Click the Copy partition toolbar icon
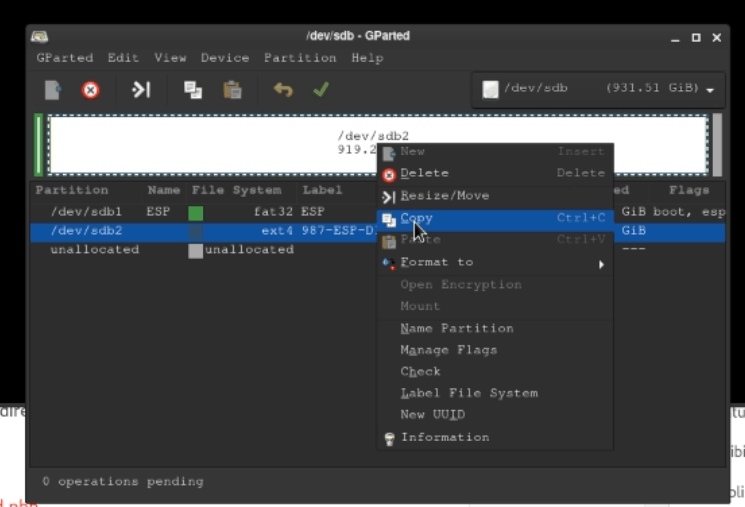Viewport: 745px width, 507px height. [x=193, y=90]
